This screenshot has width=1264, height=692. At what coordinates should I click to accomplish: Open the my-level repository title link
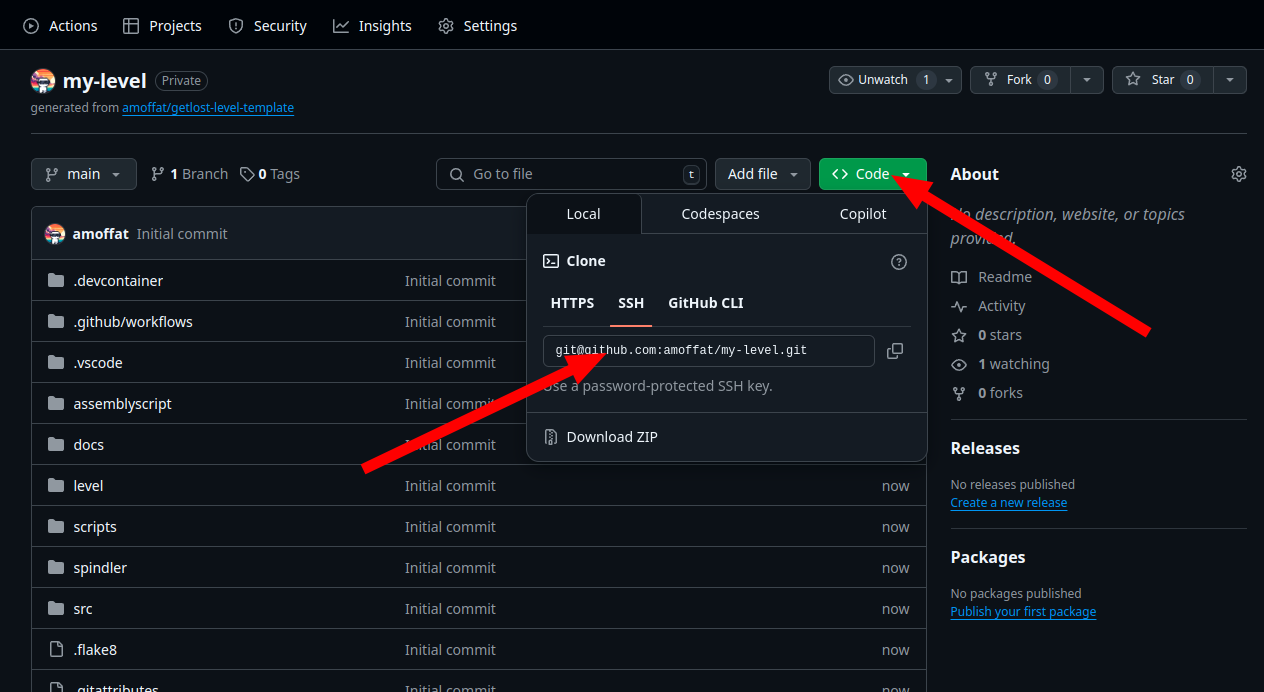pyautogui.click(x=105, y=81)
